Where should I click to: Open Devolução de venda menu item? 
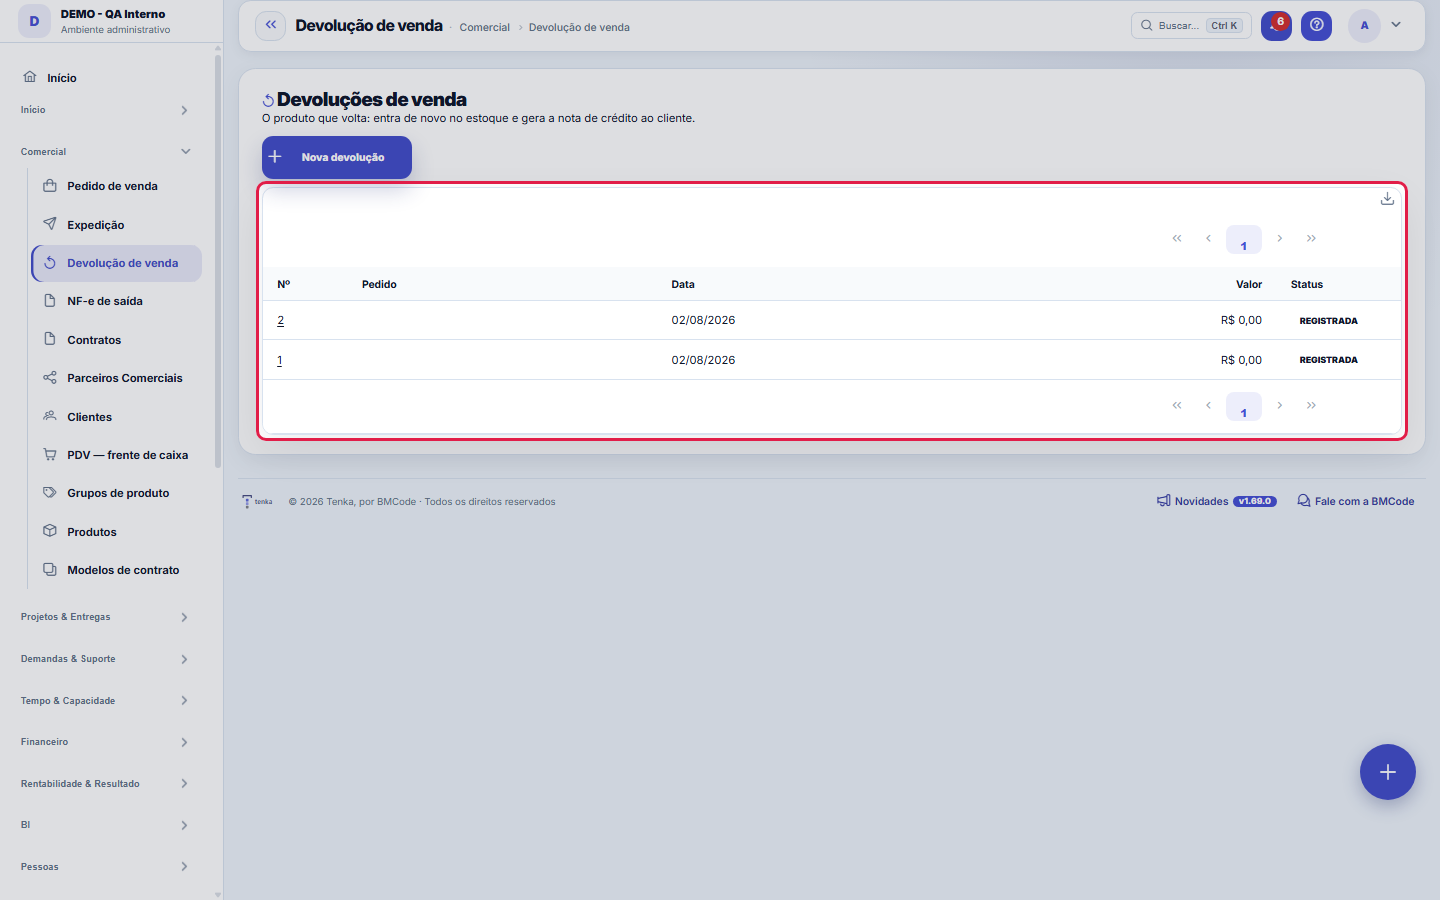117,263
